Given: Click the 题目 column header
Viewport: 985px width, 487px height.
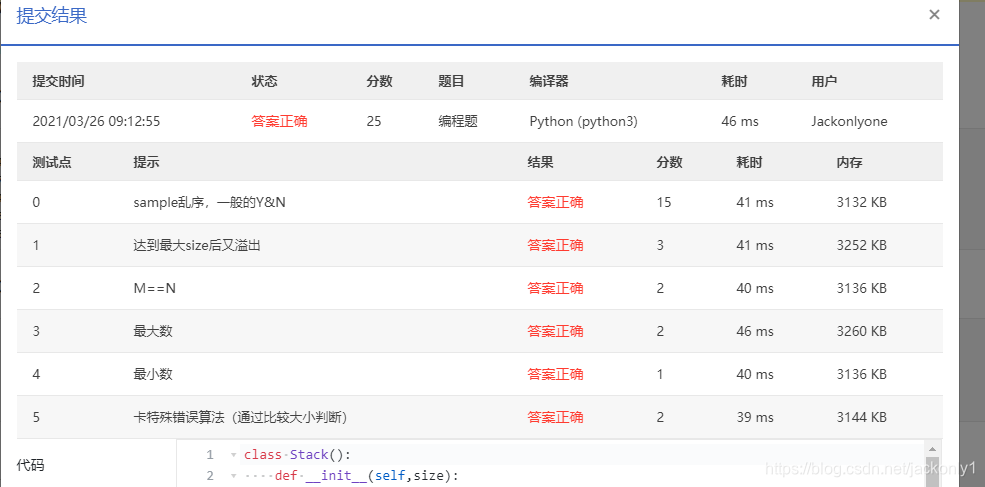Looking at the screenshot, I should [451, 81].
